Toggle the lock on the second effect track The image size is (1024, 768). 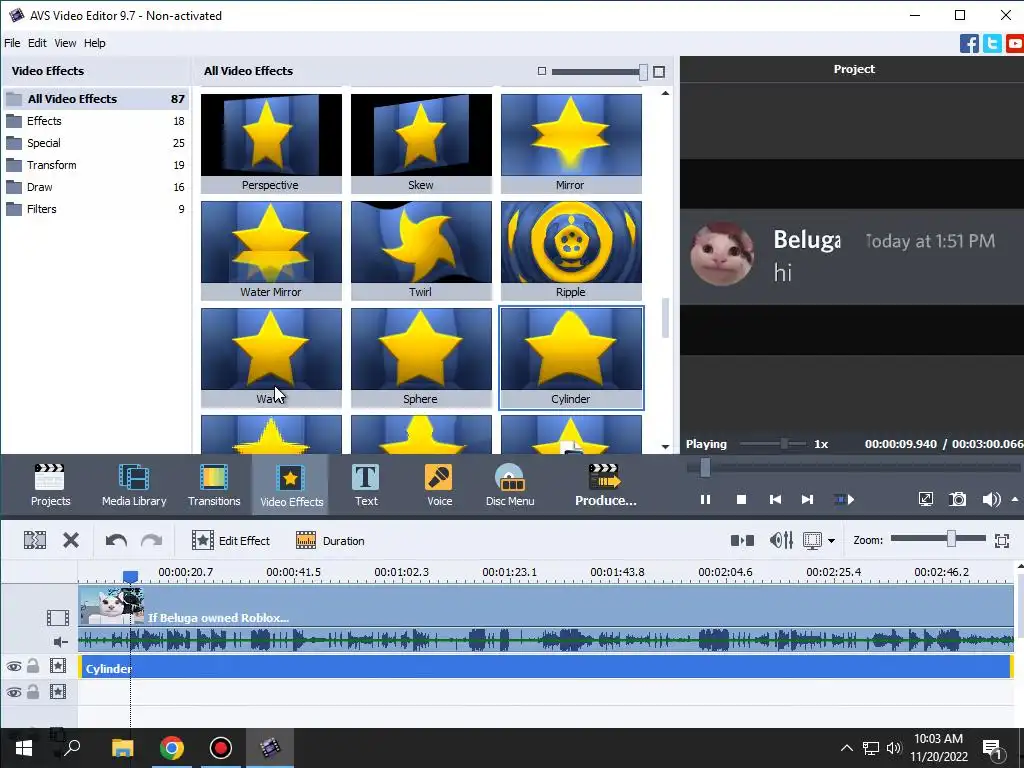click(x=33, y=692)
